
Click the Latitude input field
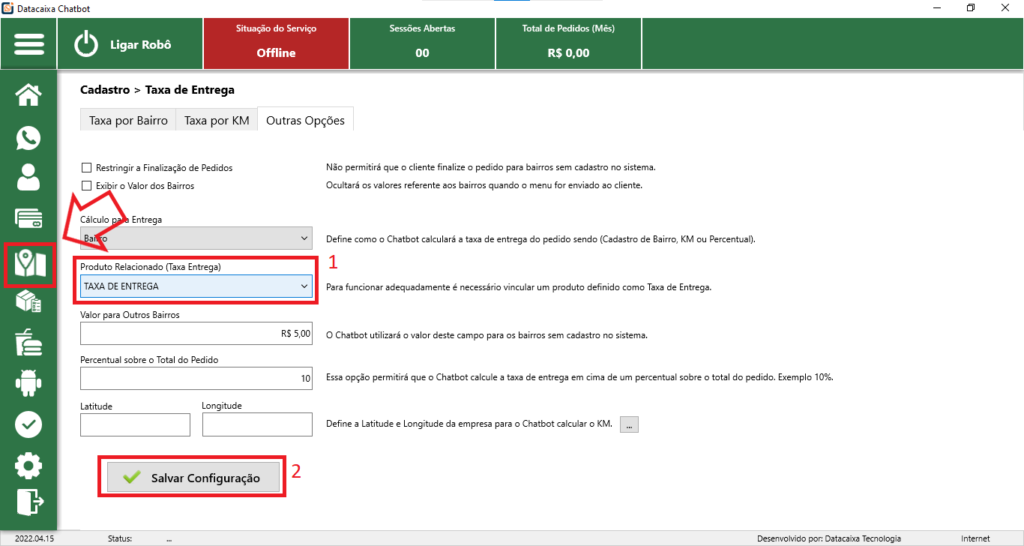pyautogui.click(x=135, y=425)
